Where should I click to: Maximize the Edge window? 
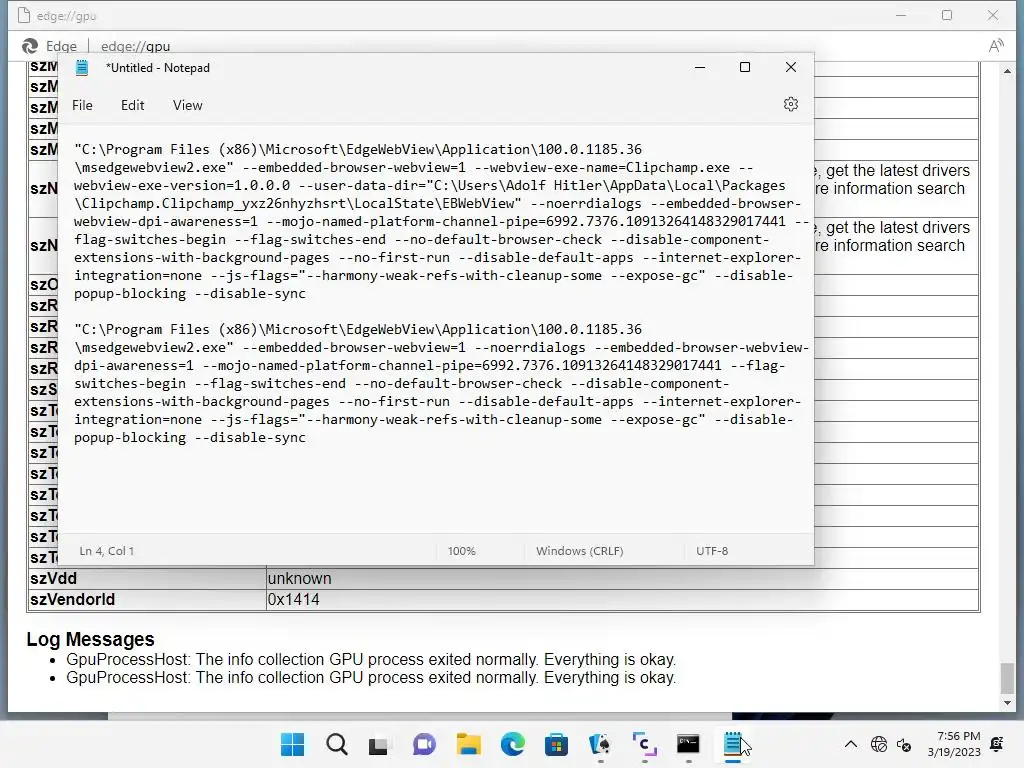click(x=947, y=15)
